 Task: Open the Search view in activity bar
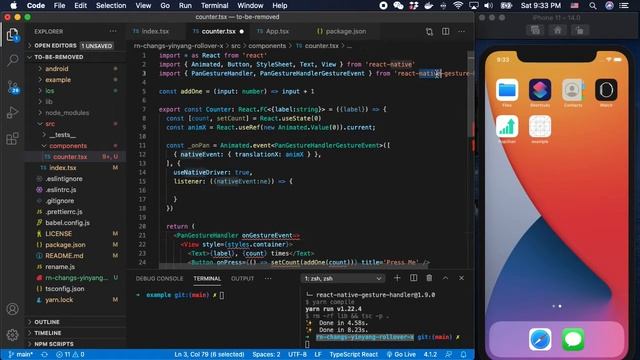click(13, 60)
